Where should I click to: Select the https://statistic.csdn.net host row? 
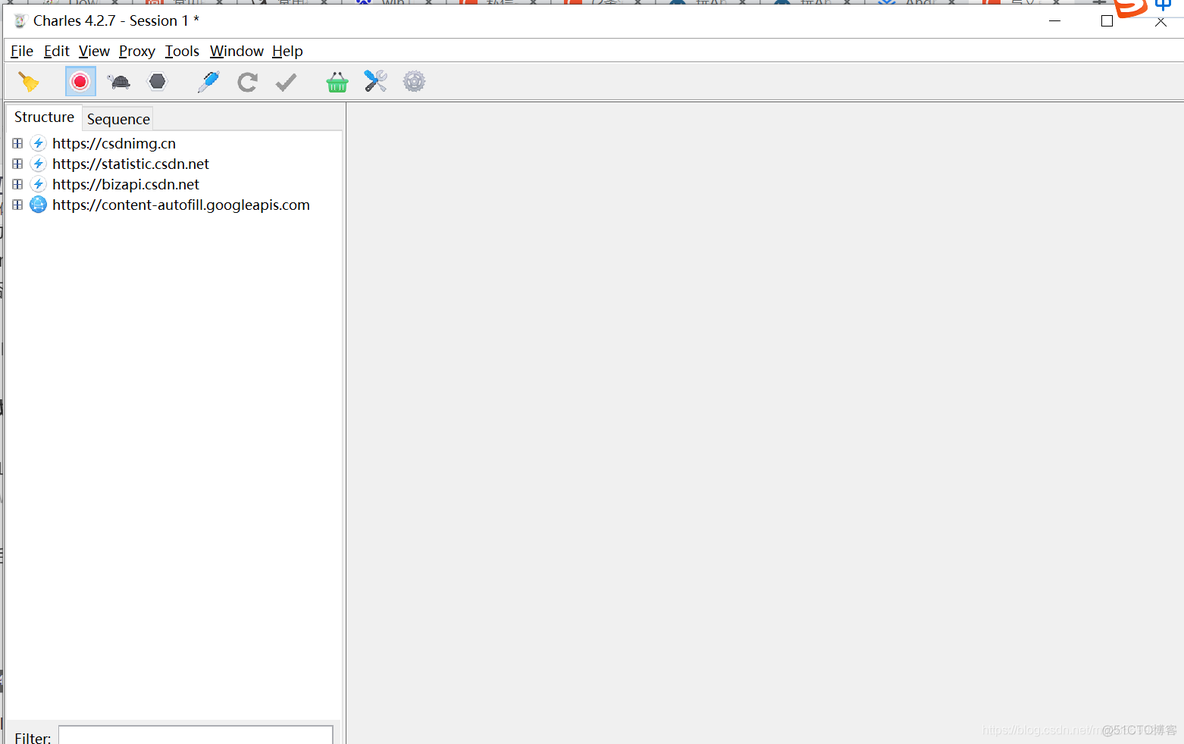tap(131, 163)
